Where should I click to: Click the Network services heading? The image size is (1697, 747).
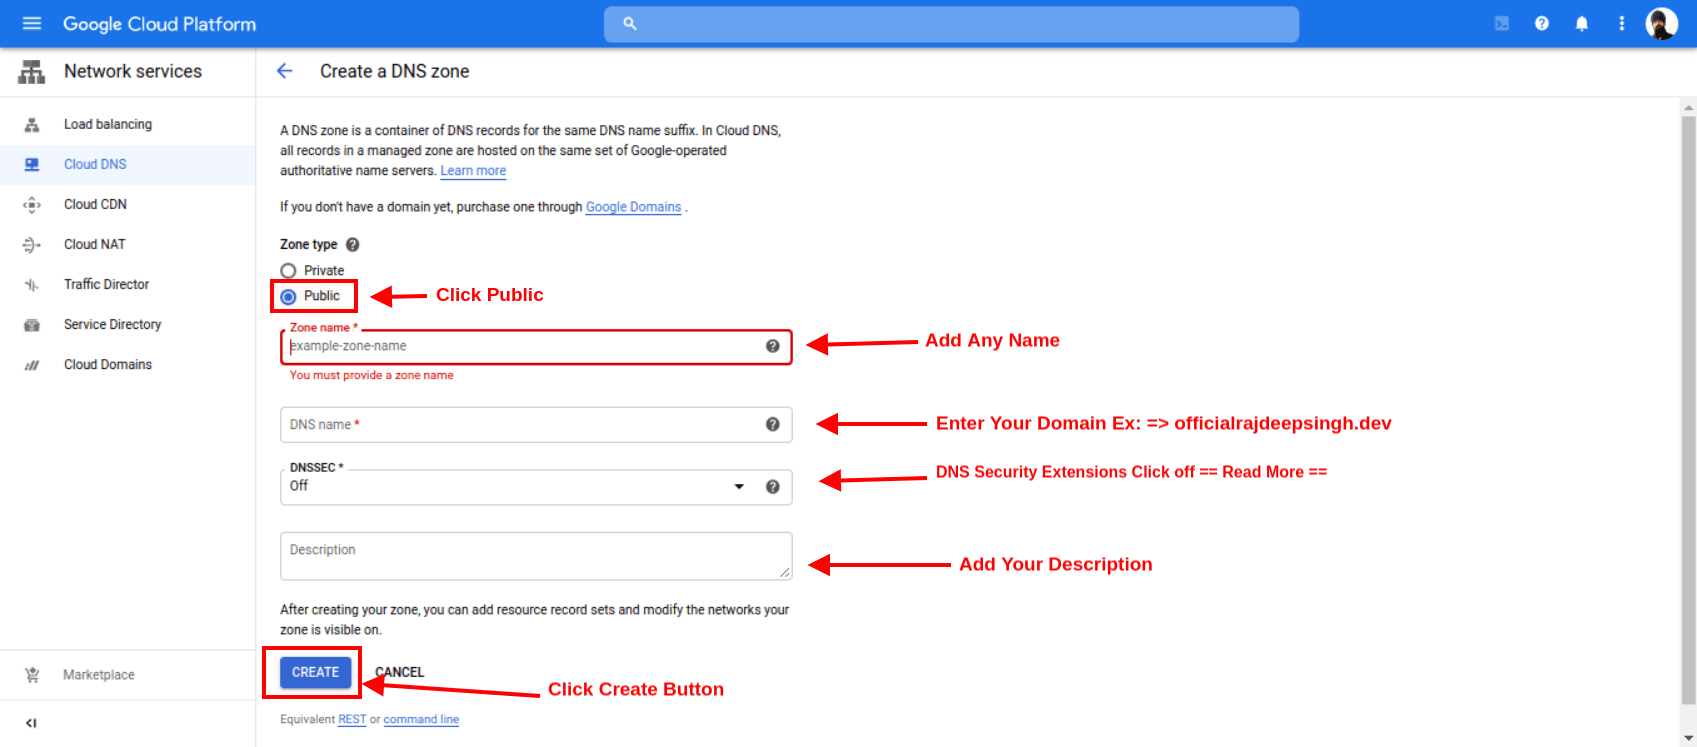point(133,72)
